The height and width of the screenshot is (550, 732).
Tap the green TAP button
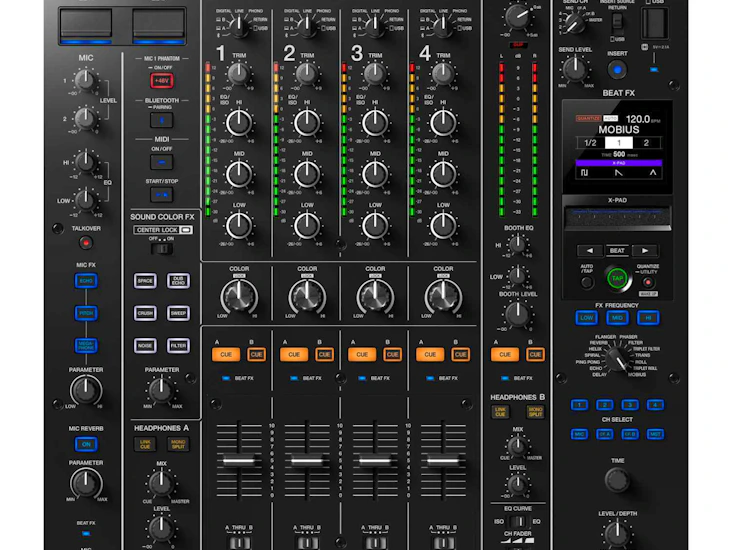pos(617,278)
